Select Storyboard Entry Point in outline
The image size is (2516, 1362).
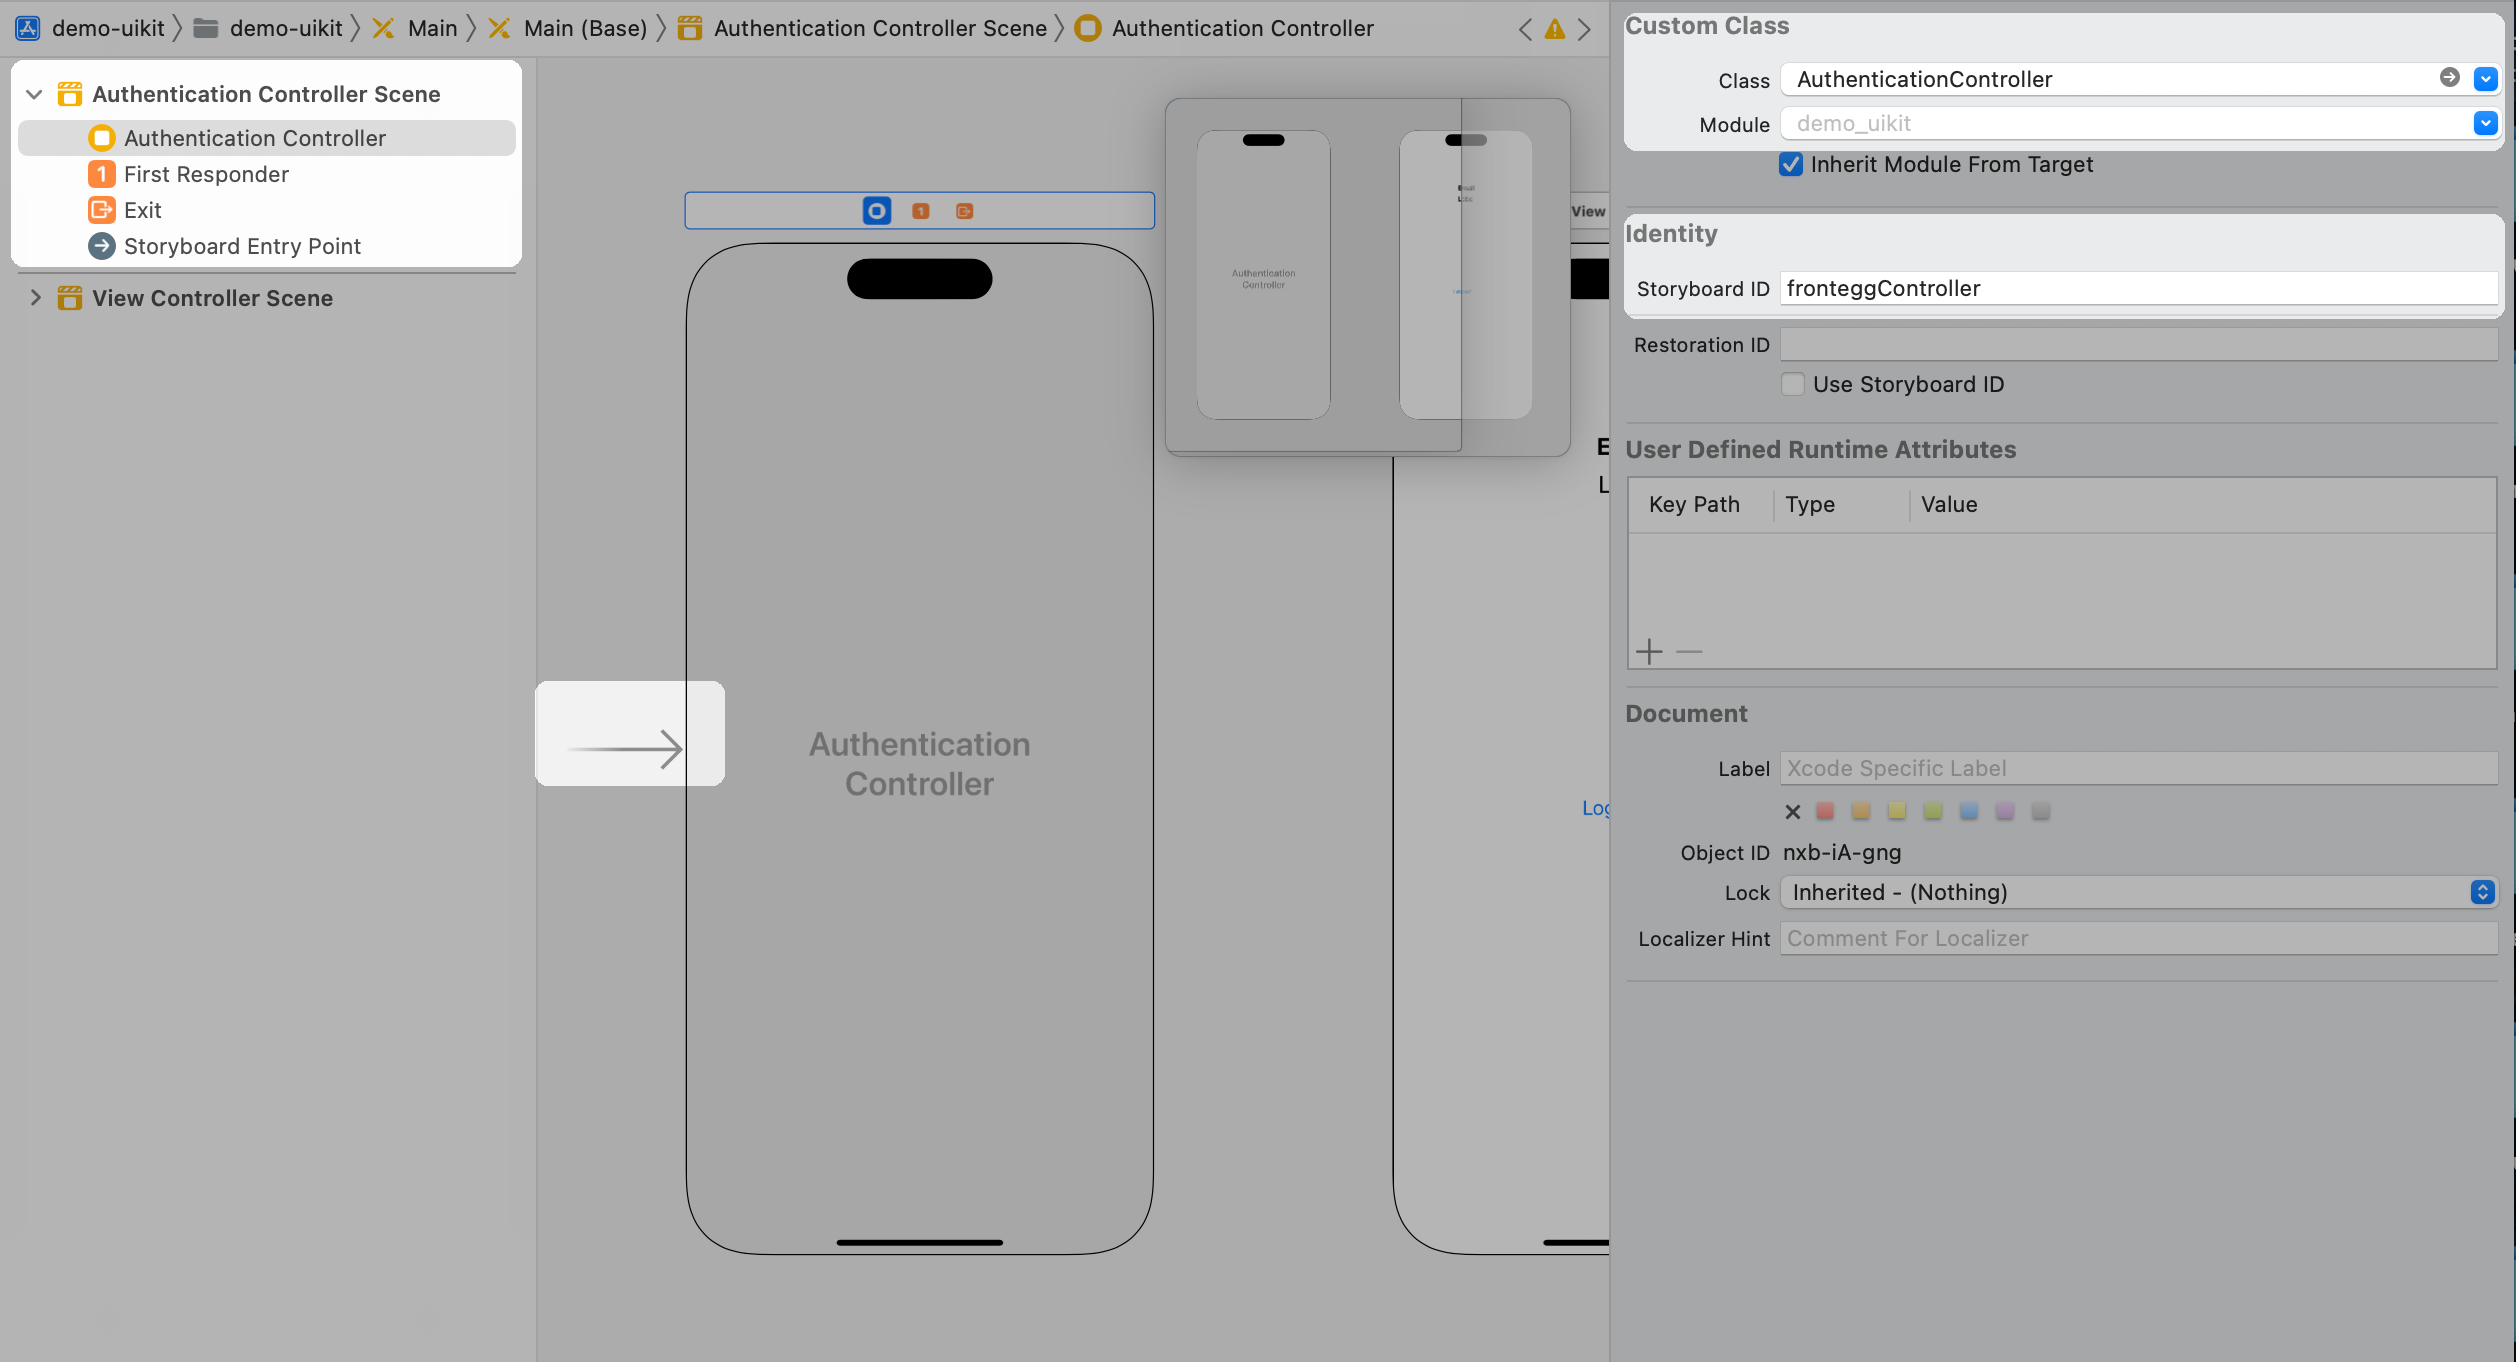242,246
